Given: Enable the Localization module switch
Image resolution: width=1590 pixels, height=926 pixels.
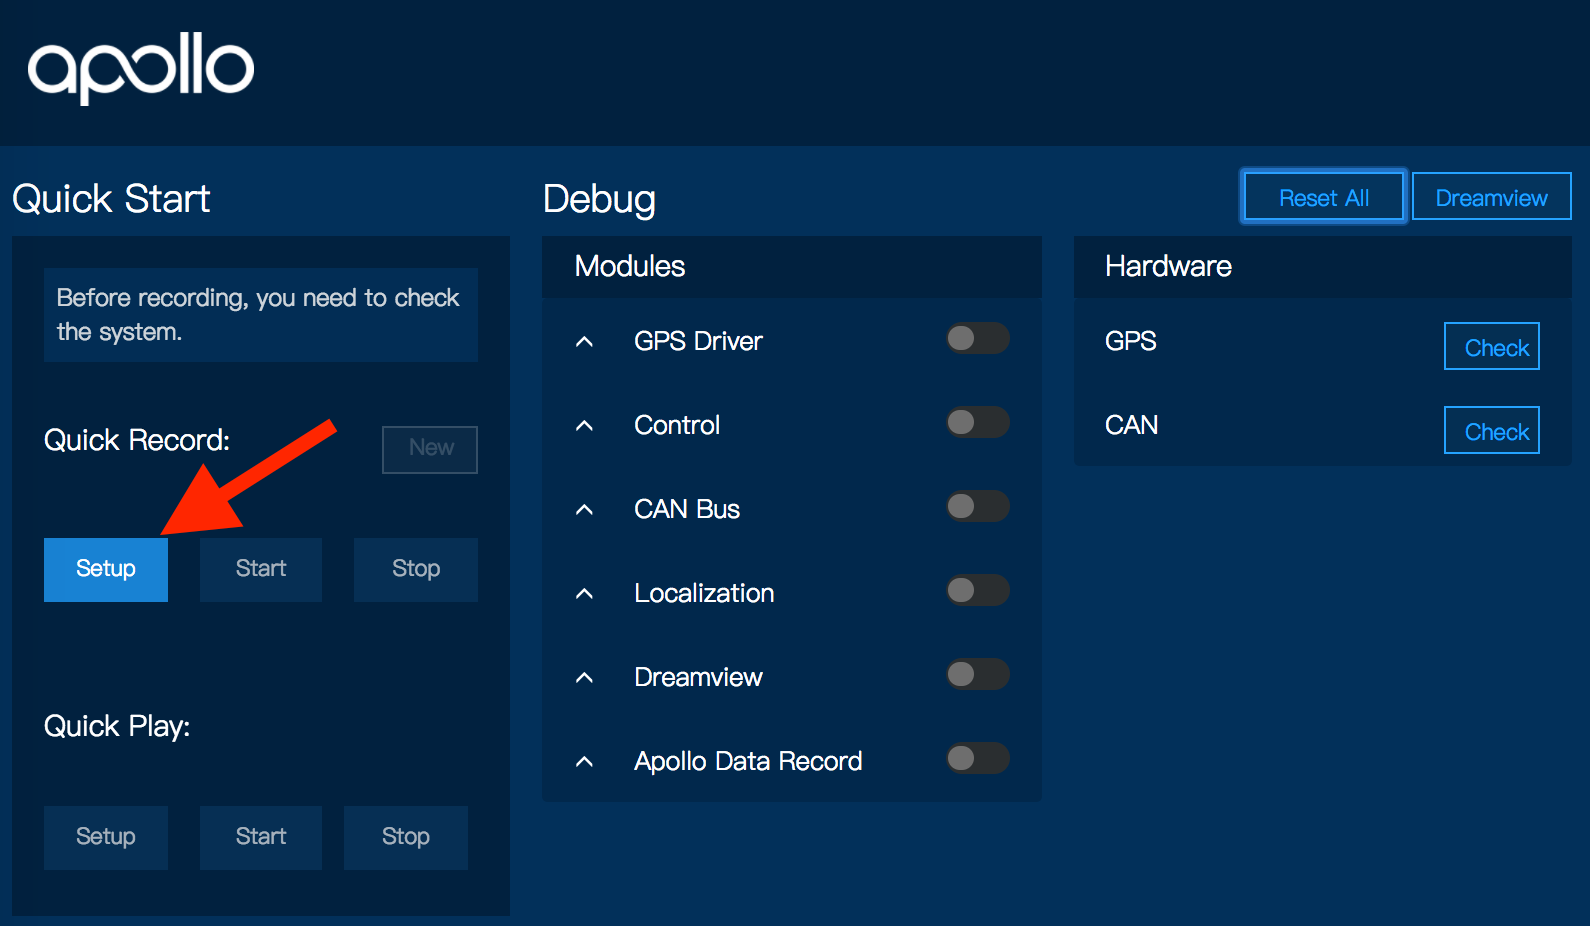Looking at the screenshot, I should coord(977,590).
